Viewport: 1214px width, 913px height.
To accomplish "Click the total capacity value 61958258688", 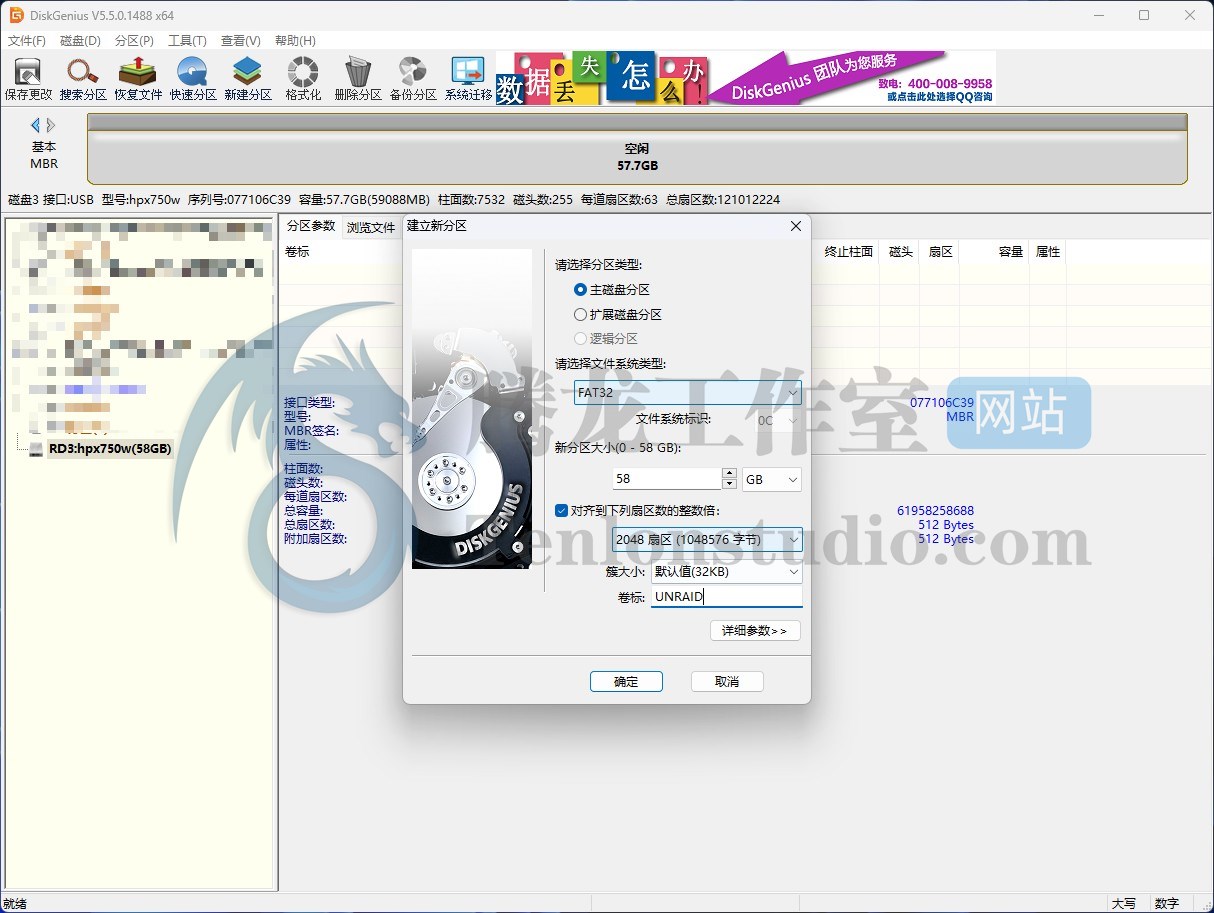I will point(935,511).
